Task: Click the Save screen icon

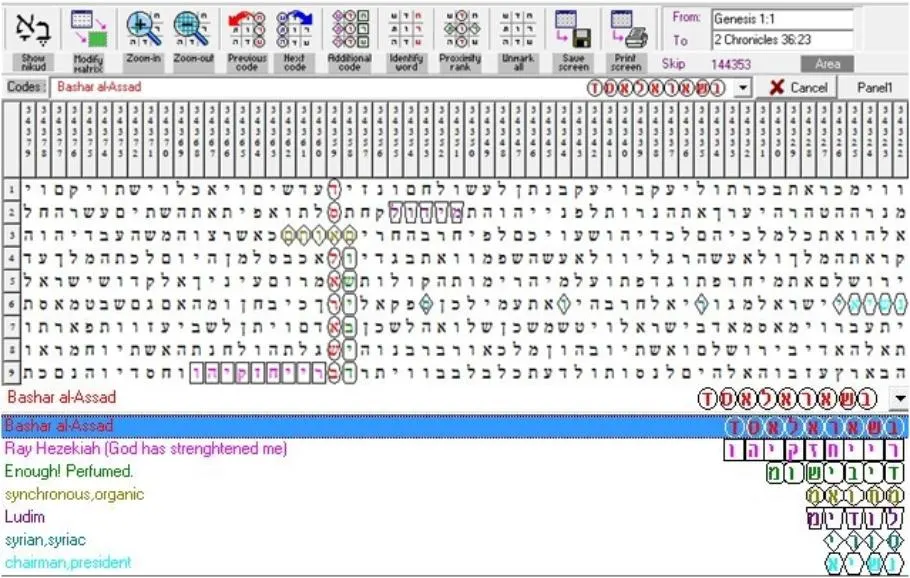Action: [573, 29]
